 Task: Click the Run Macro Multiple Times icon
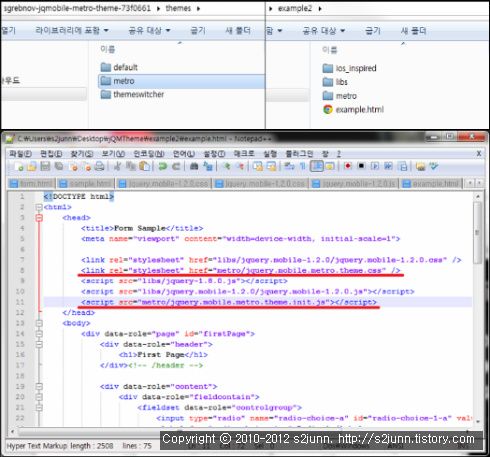[x=388, y=166]
